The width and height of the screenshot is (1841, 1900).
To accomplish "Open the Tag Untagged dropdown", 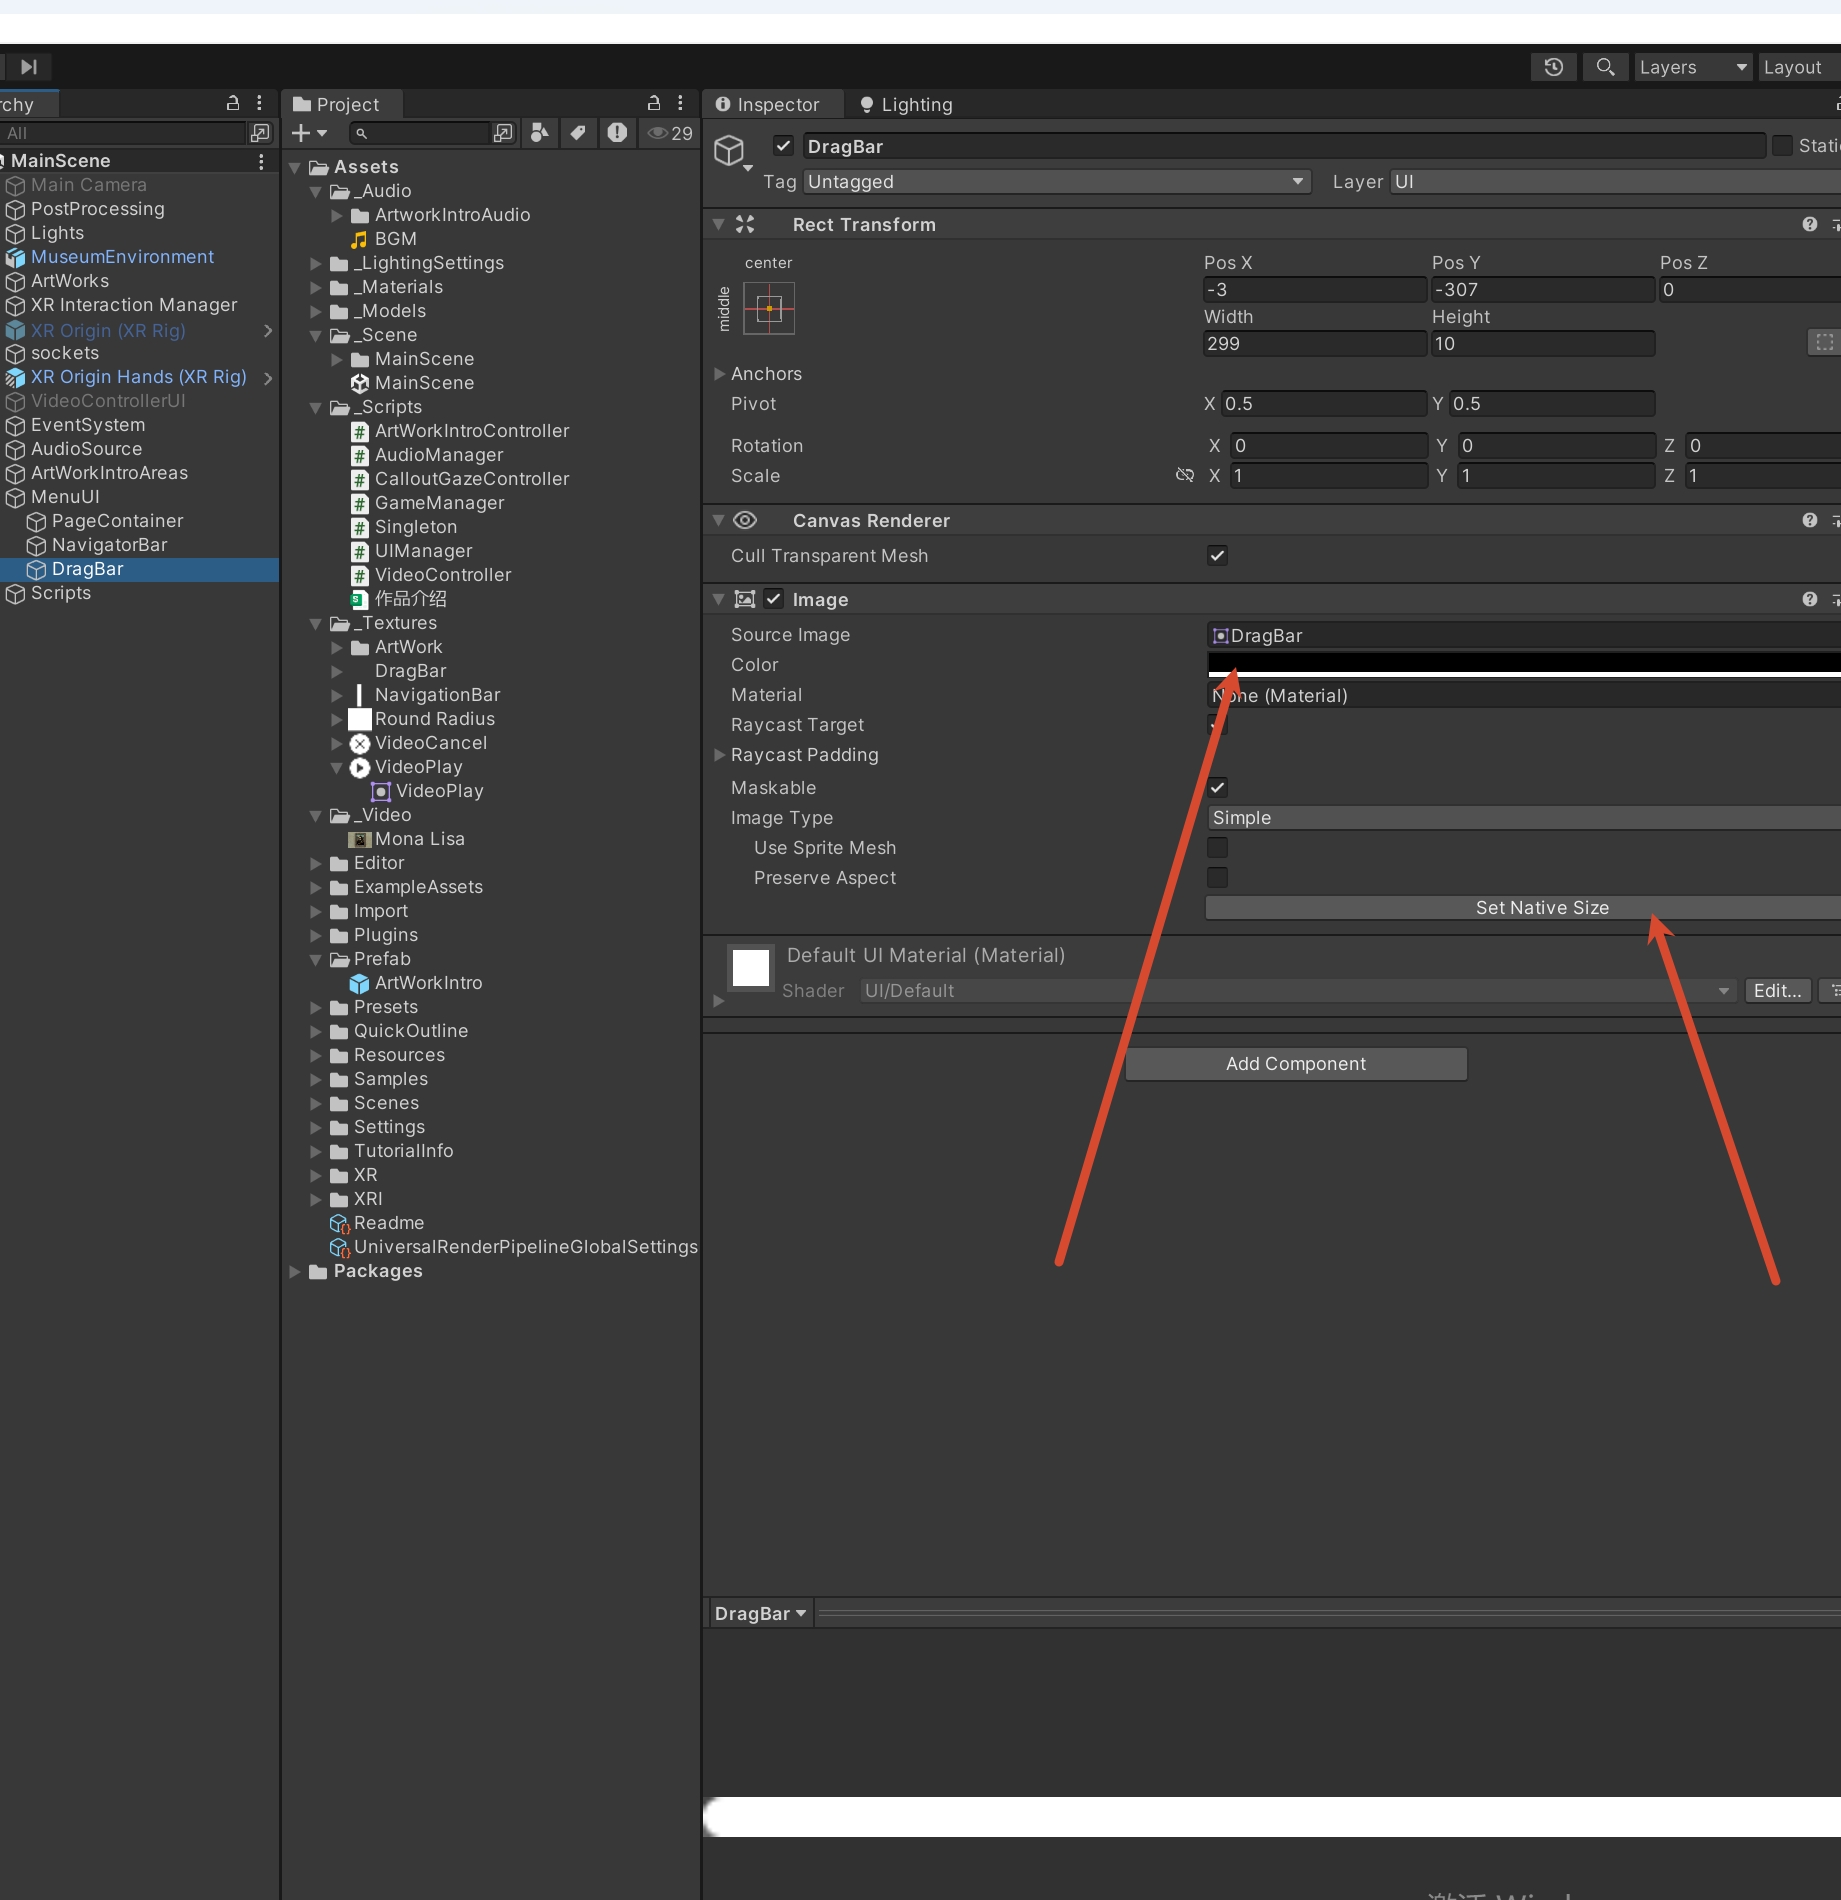I will click(1057, 181).
